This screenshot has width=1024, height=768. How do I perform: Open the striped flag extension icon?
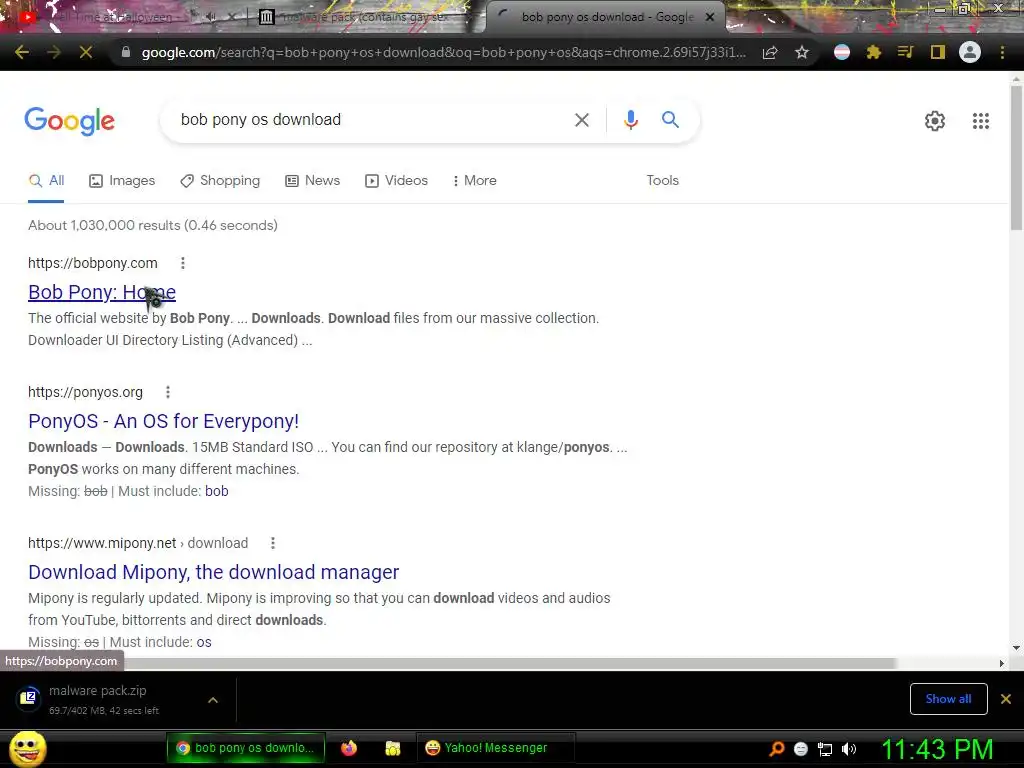[842, 52]
